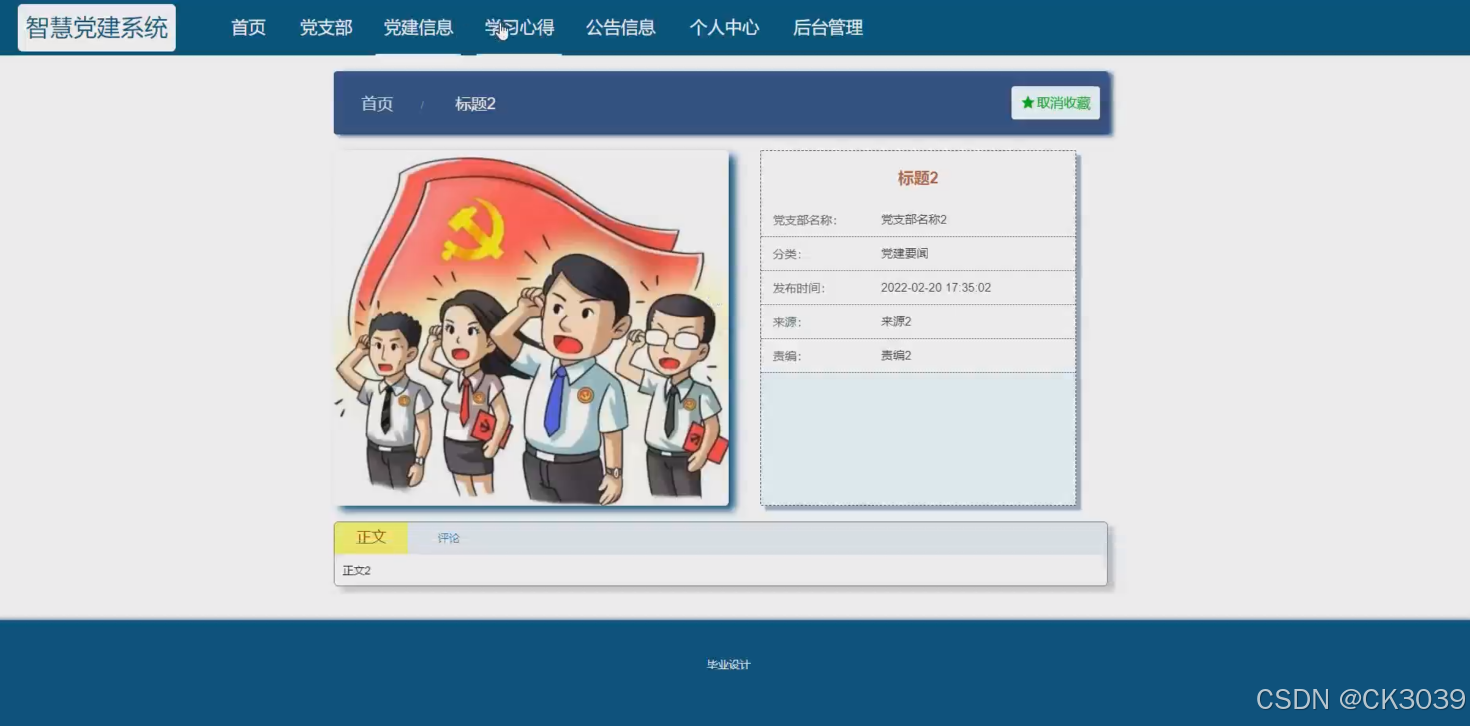This screenshot has height=726, width=1470.
Task: Switch to the 评论 tab
Action: (448, 538)
